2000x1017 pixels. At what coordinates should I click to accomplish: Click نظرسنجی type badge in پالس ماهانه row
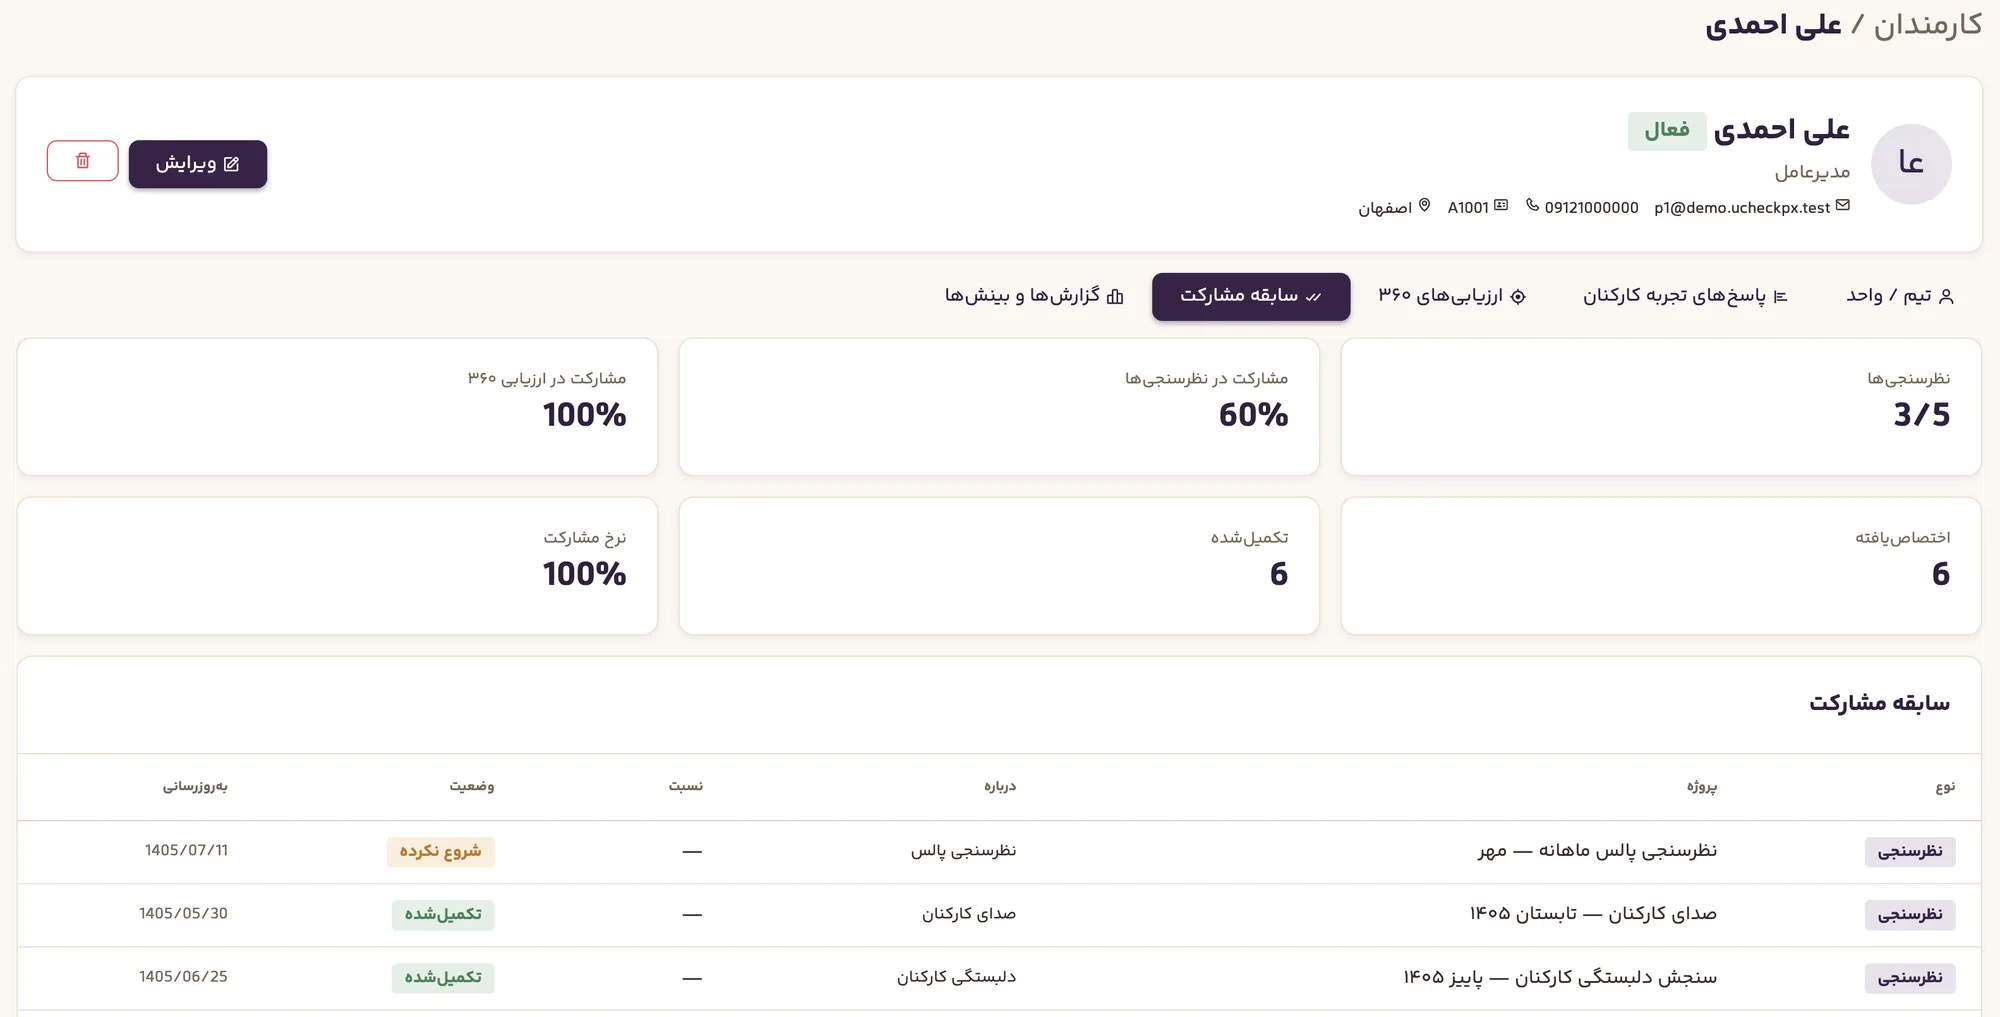1910,852
